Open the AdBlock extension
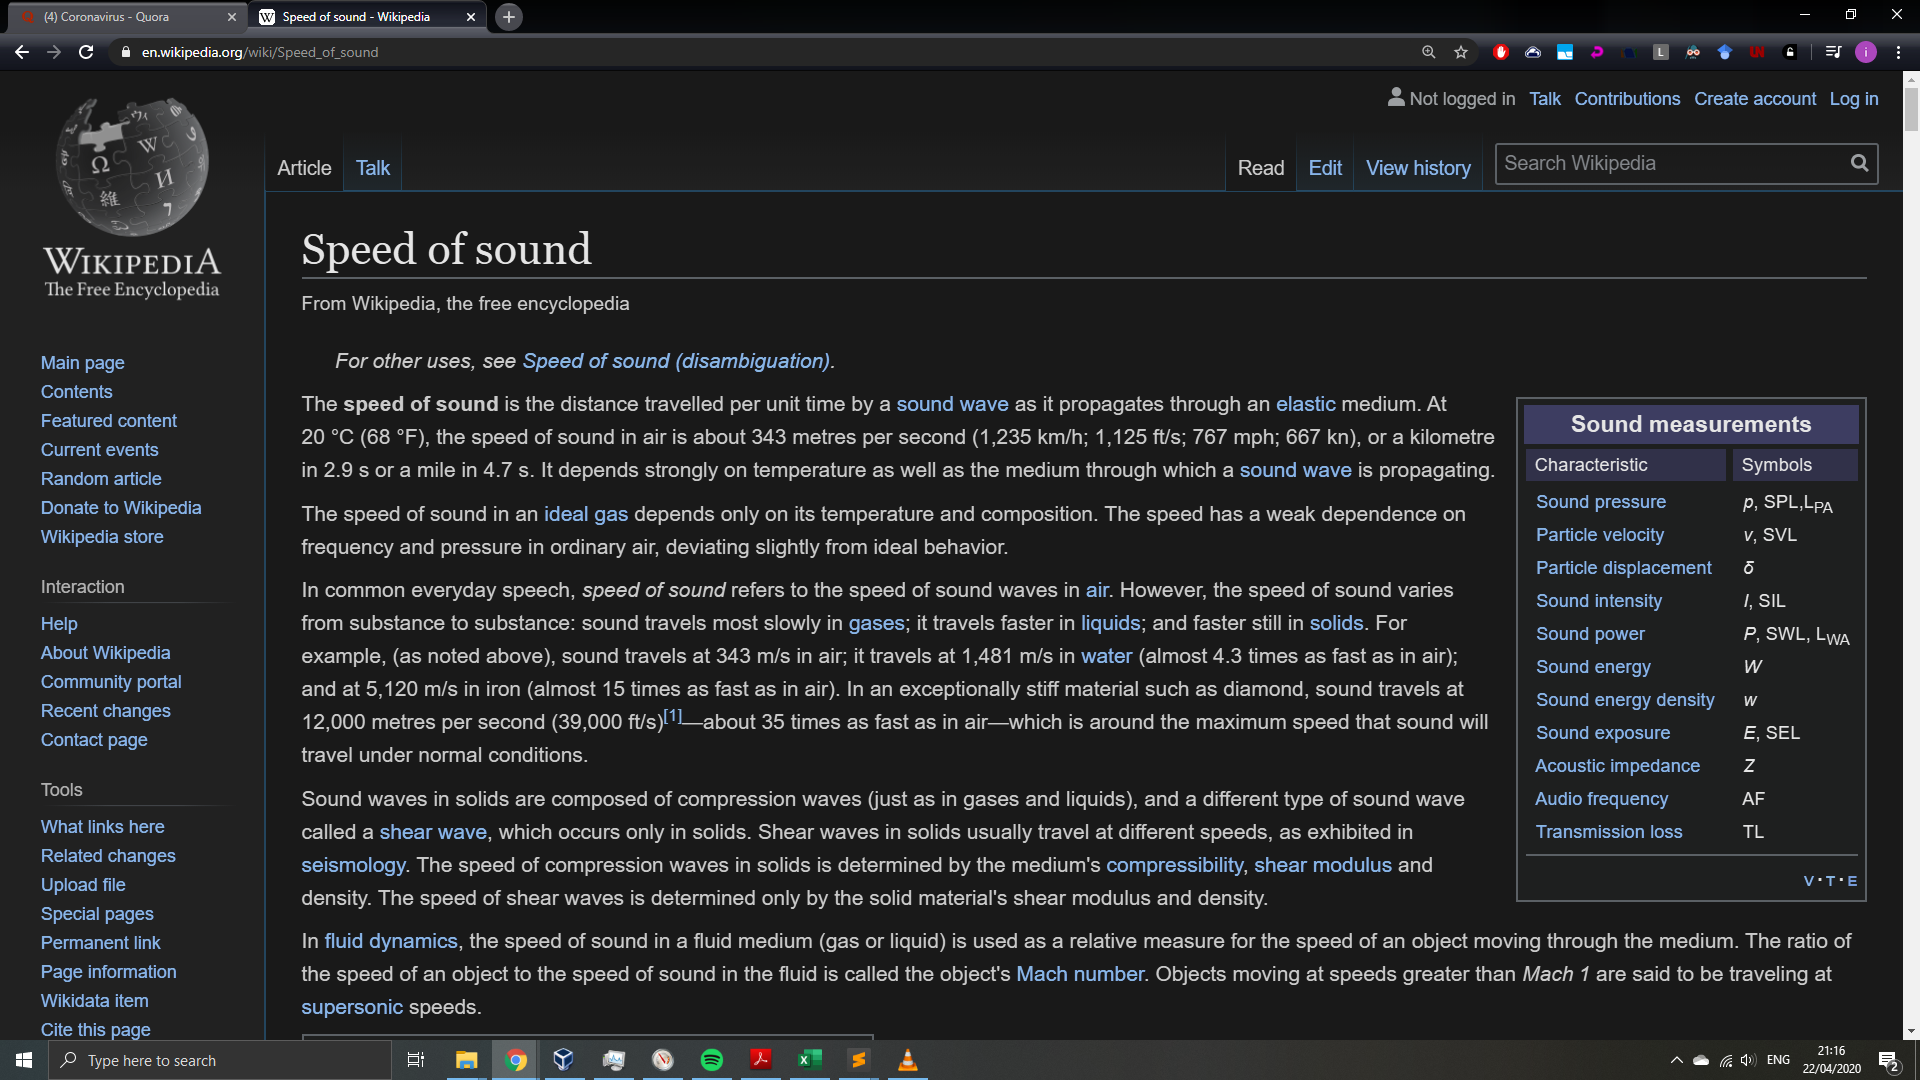 coord(1501,52)
